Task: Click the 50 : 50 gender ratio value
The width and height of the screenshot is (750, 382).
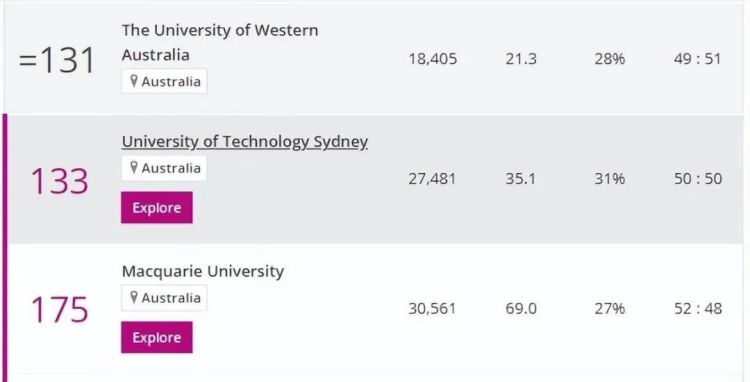Action: pos(698,178)
